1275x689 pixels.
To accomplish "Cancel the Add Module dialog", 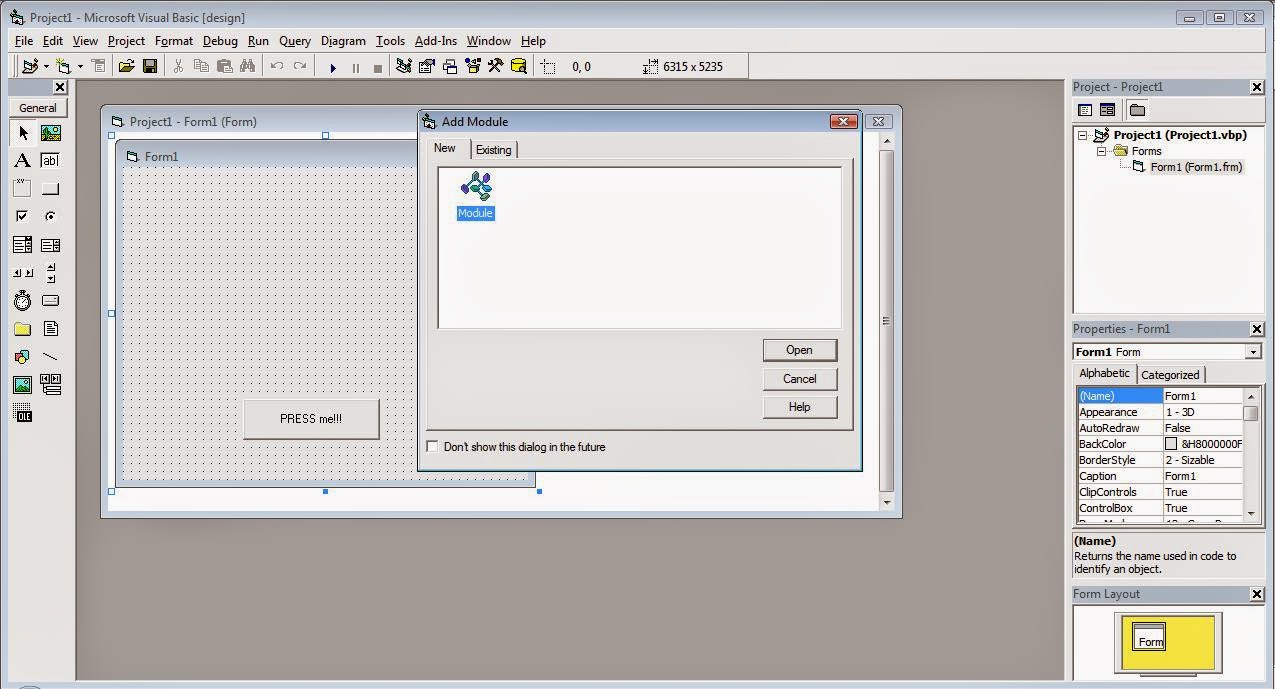I will coord(799,378).
